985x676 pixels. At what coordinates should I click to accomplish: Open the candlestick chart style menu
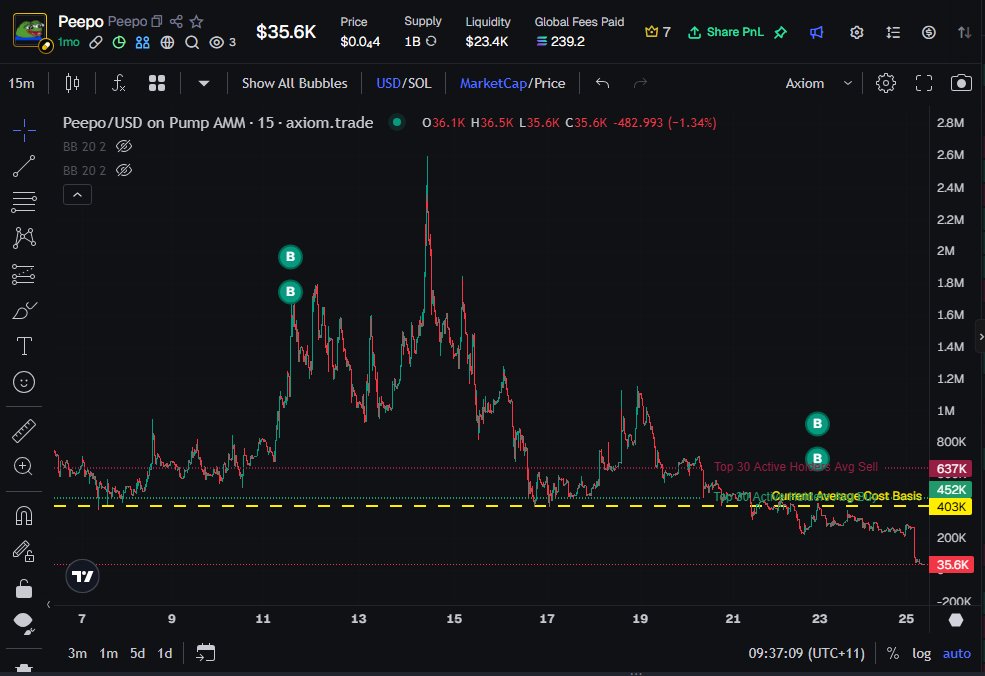pyautogui.click(x=72, y=83)
